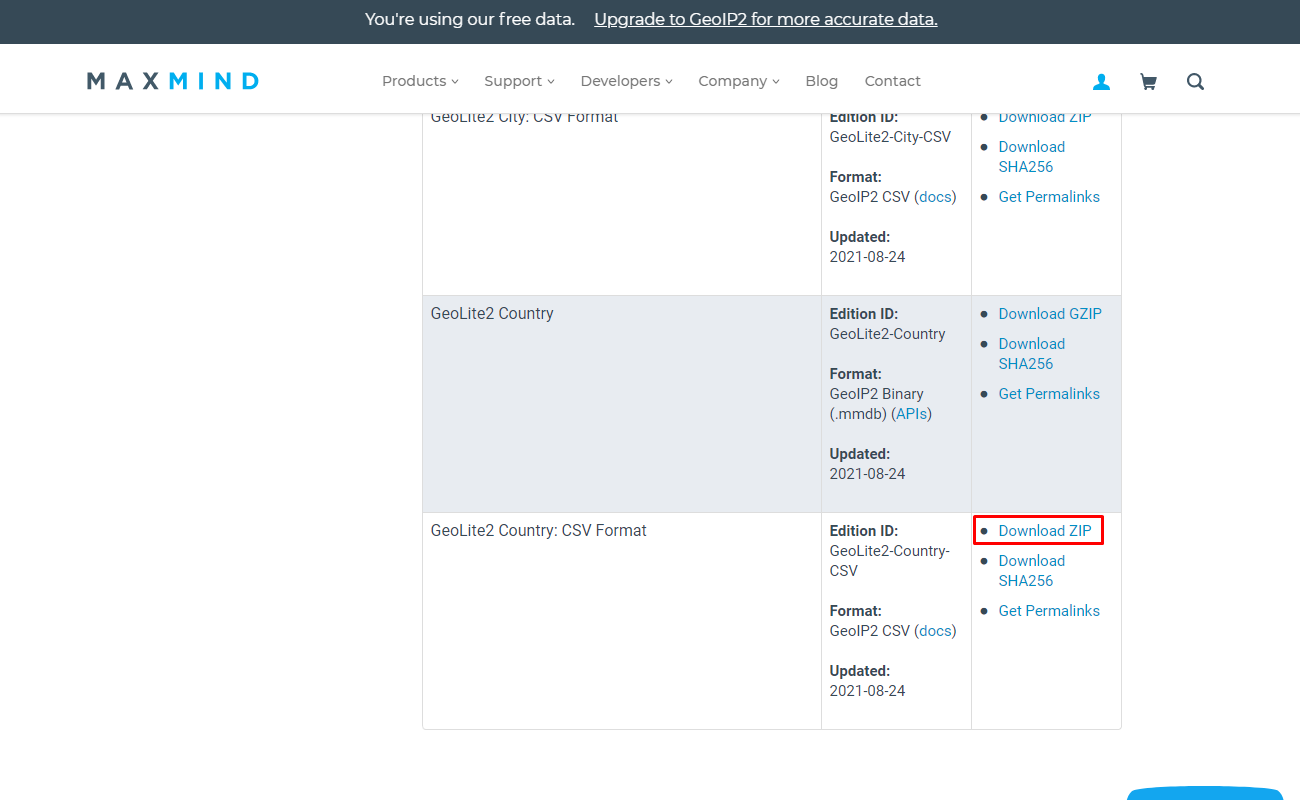Open the Developers dropdown menu

(x=626, y=81)
